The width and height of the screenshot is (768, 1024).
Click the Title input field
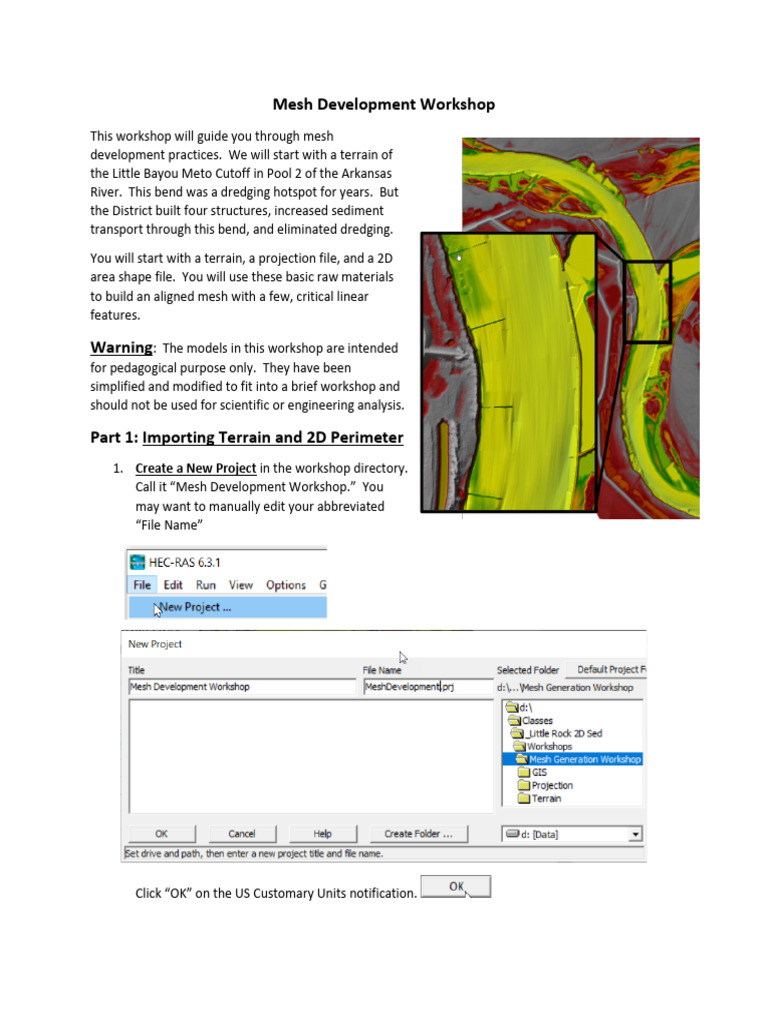click(x=242, y=687)
